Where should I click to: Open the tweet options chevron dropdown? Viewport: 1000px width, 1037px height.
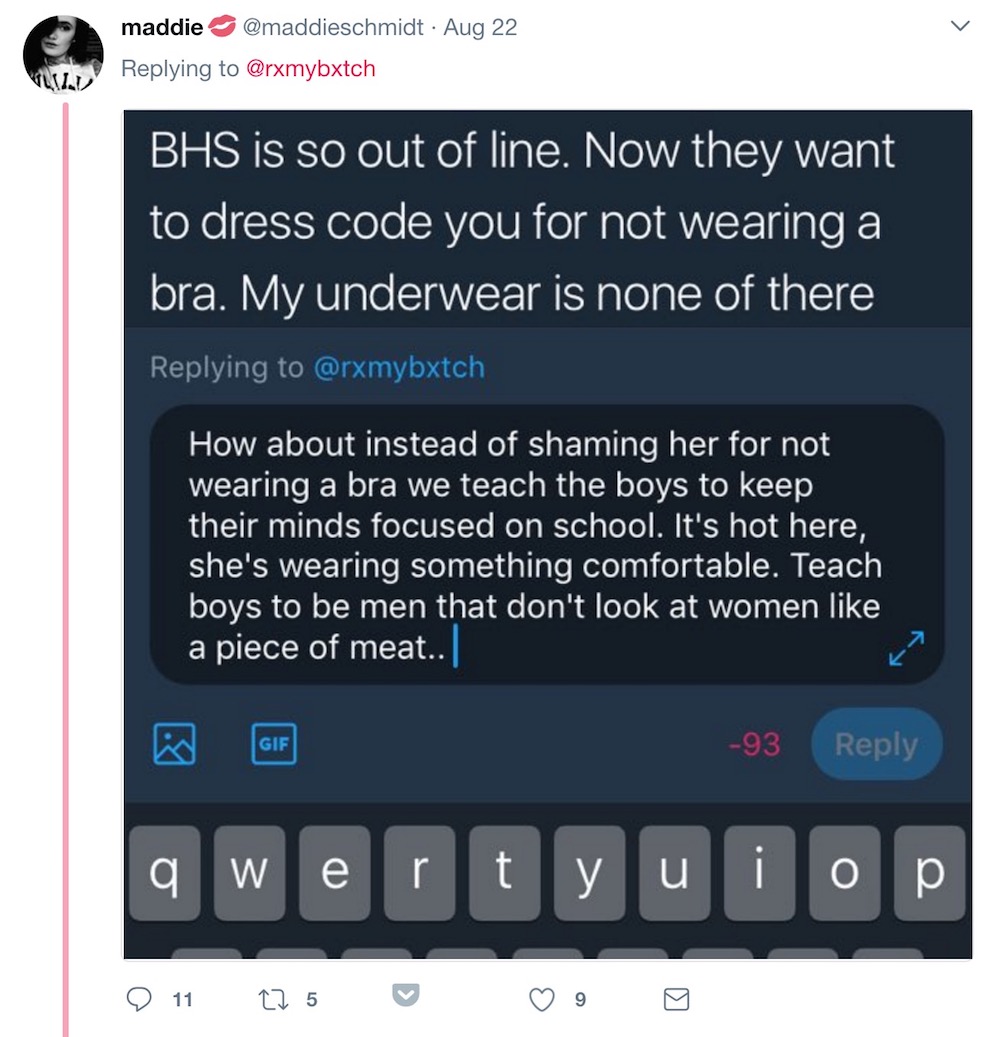pos(960,26)
